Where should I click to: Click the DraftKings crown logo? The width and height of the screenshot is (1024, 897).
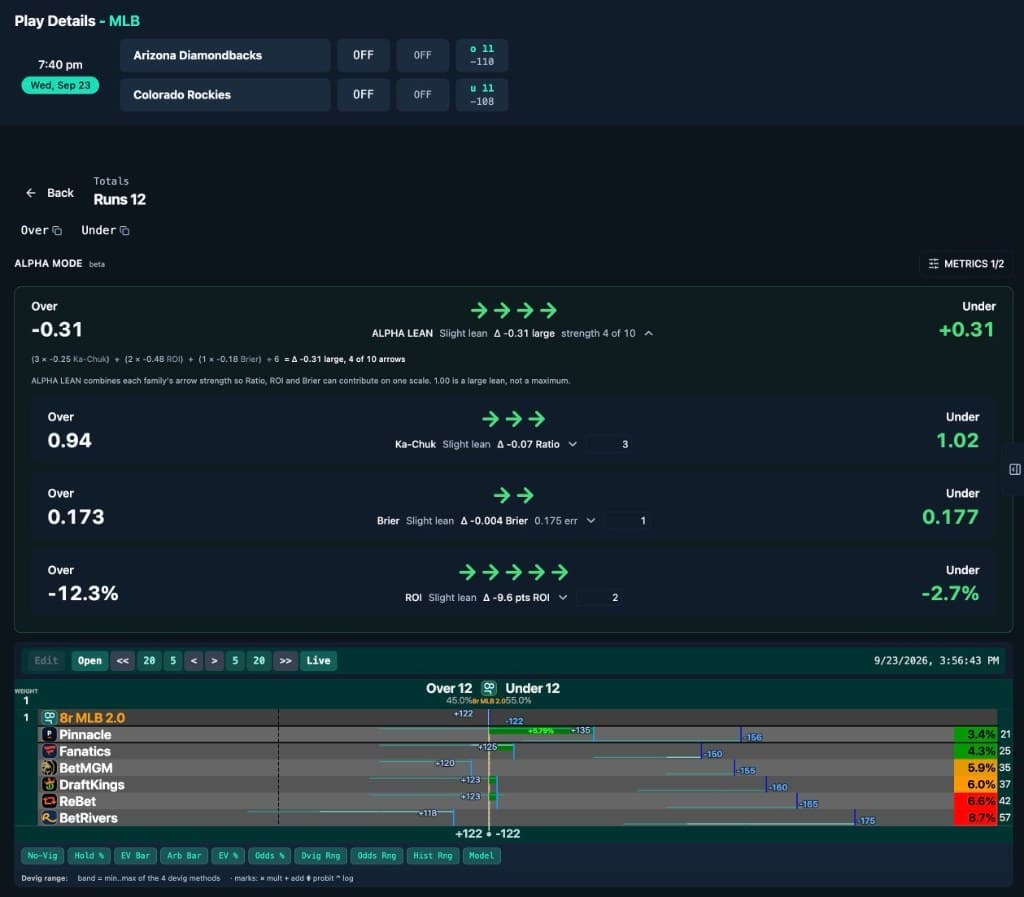49,784
